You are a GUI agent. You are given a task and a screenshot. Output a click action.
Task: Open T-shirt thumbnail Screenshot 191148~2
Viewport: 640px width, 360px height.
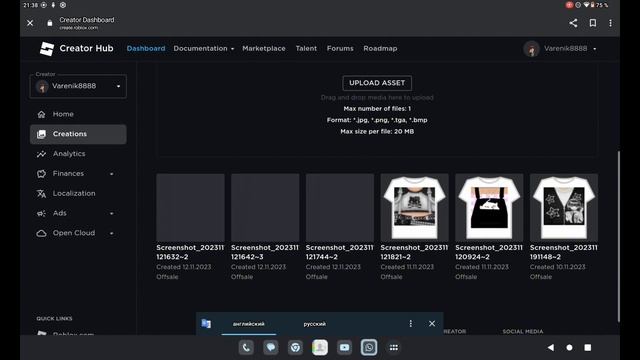564,207
